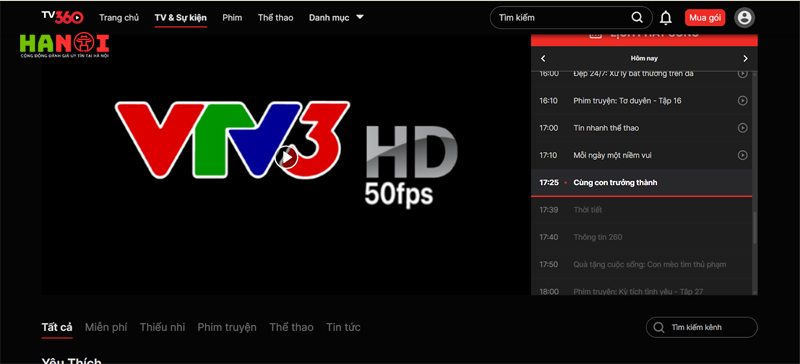
Task: Focus the Tìm kiếm kênh field
Action: pyautogui.click(x=702, y=327)
